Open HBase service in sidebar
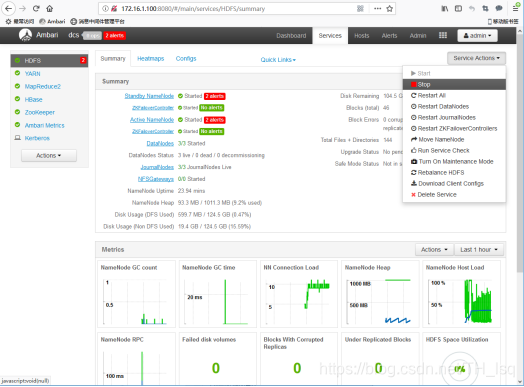 33,100
